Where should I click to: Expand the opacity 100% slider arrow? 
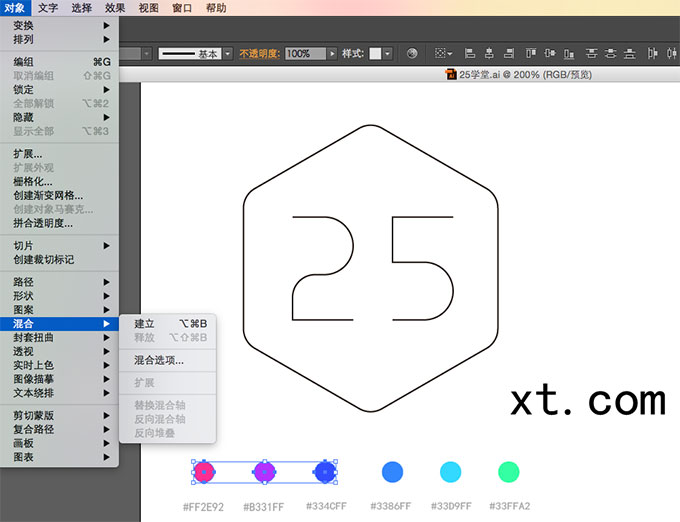click(x=332, y=53)
